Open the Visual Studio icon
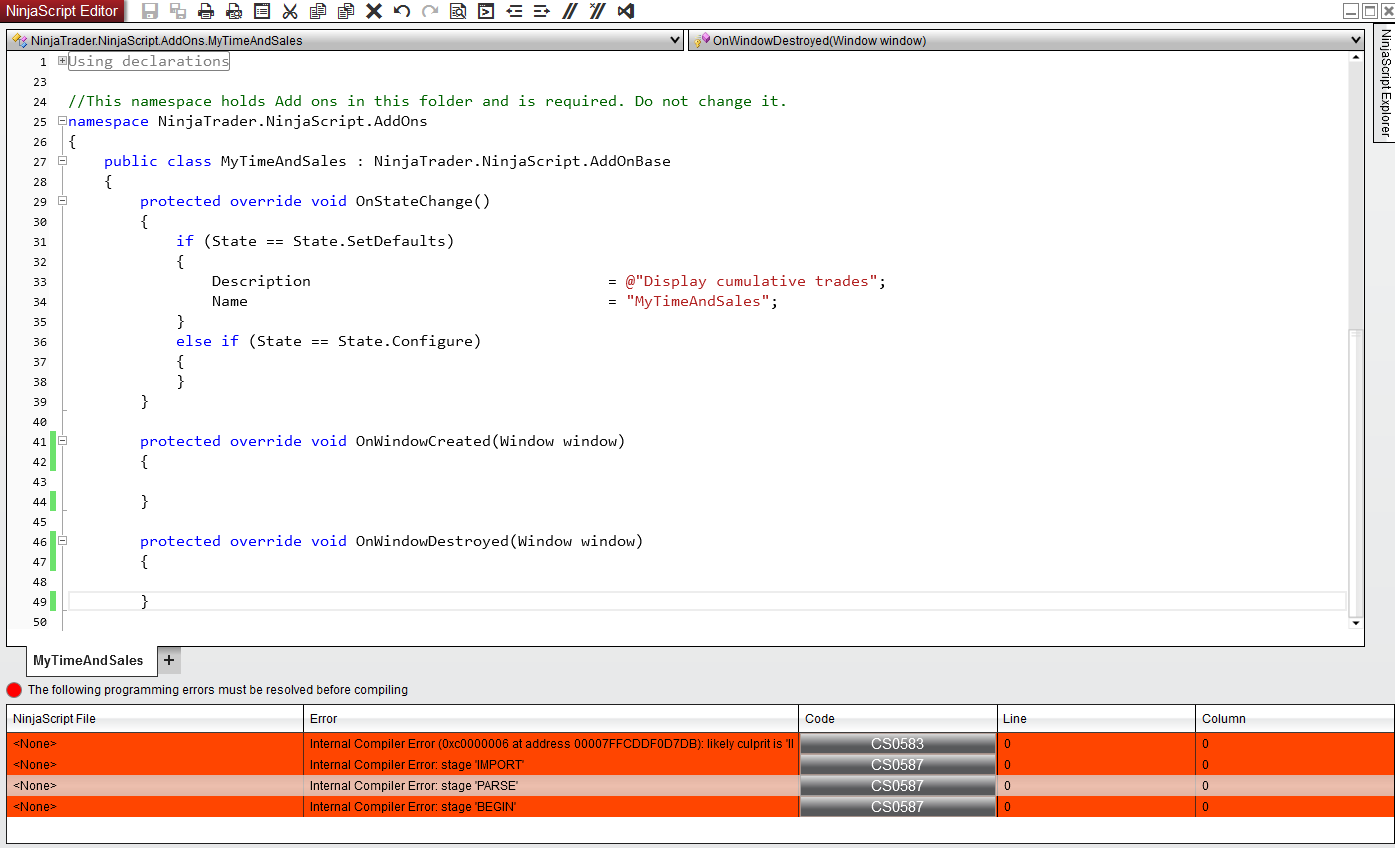 coord(626,11)
